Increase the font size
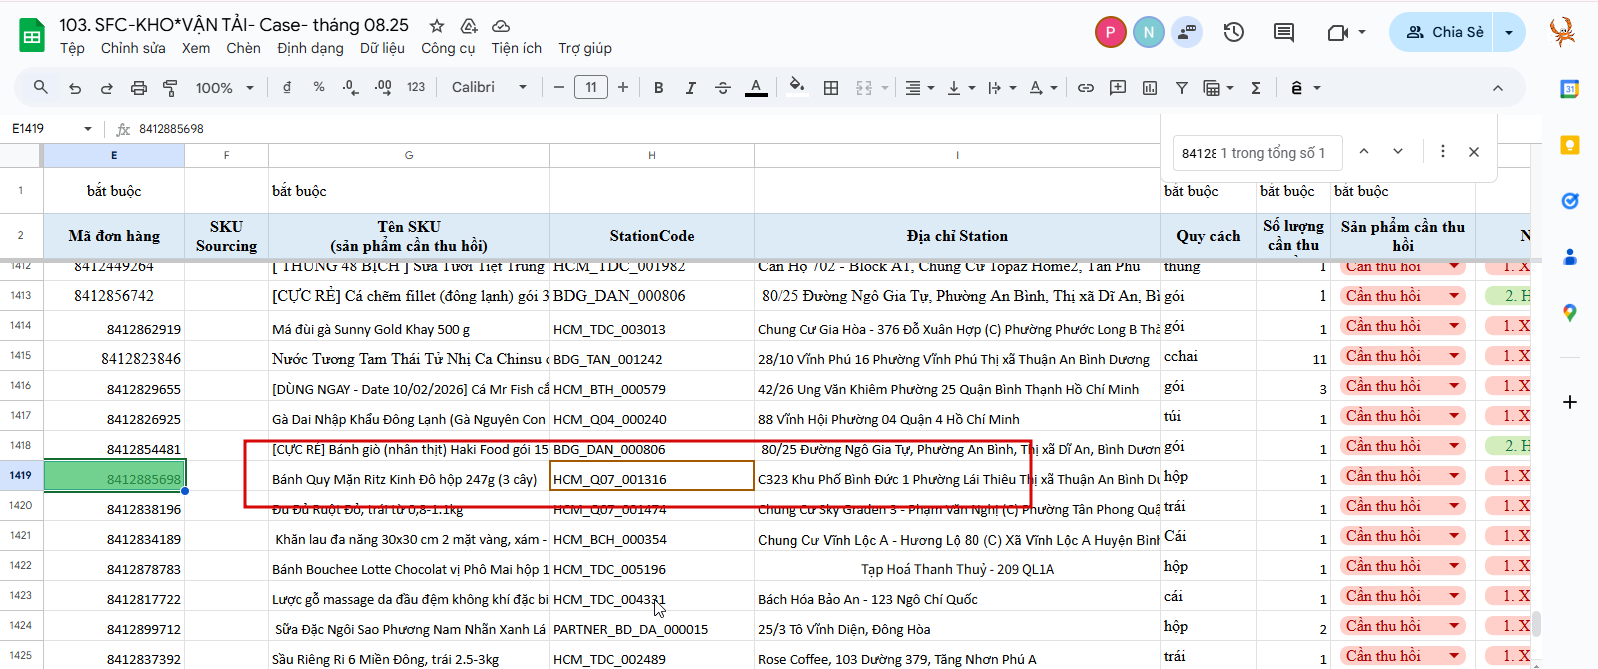 623,88
